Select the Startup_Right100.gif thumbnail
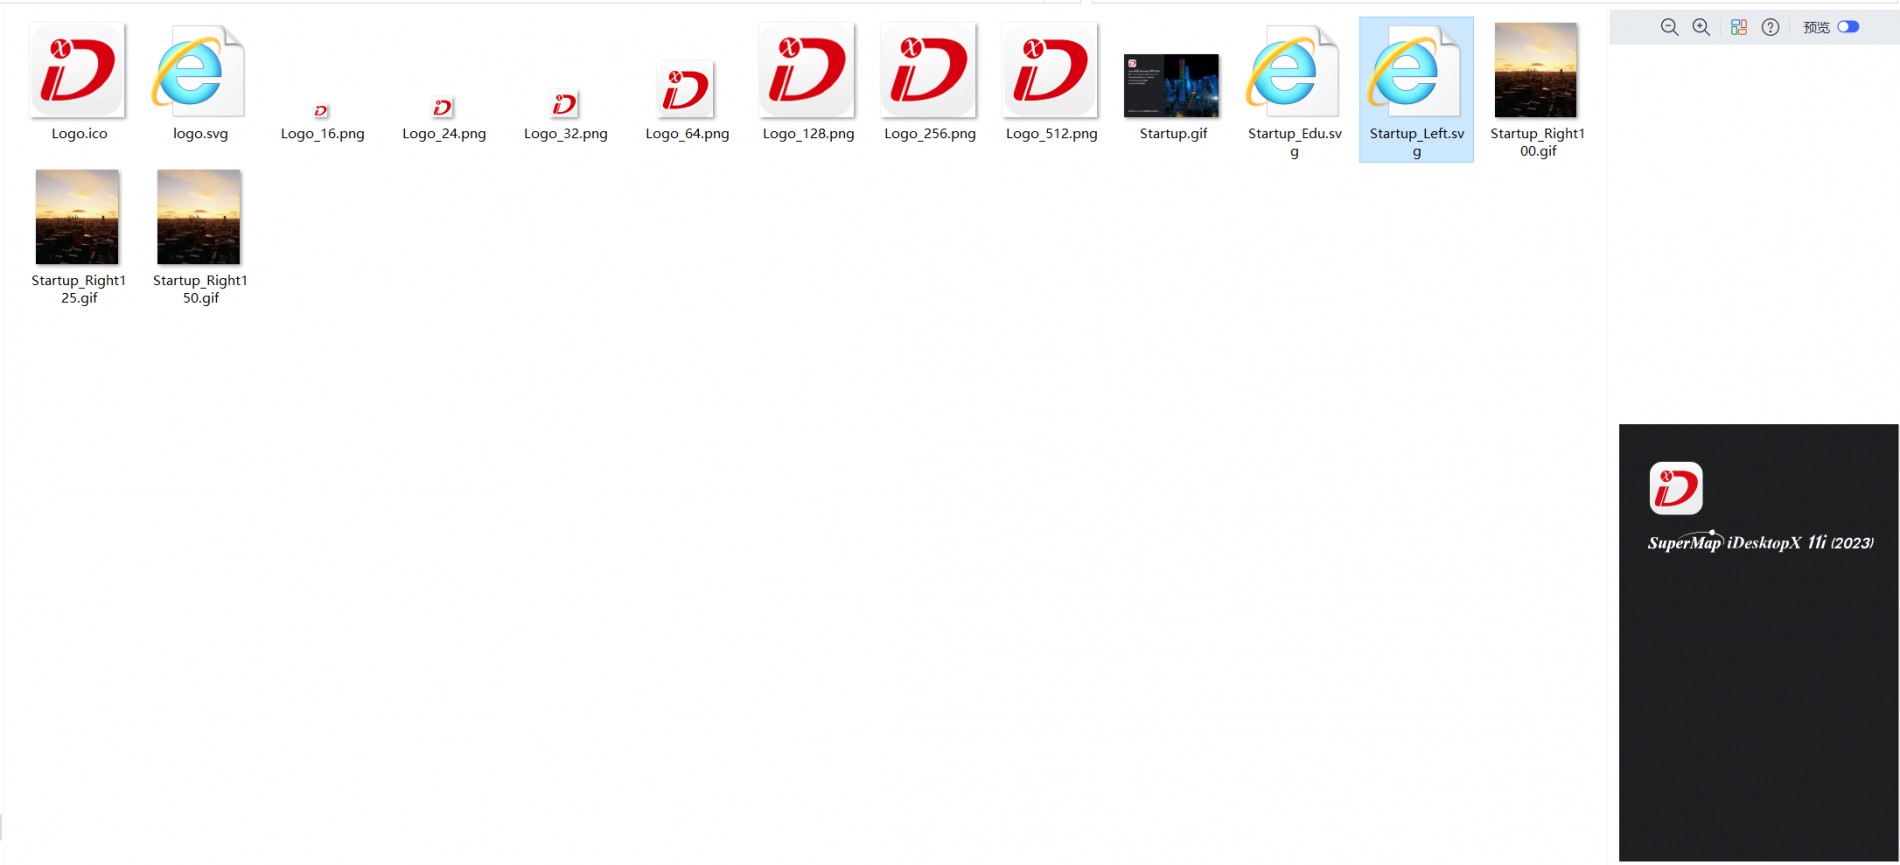1900x865 pixels. [x=1536, y=70]
